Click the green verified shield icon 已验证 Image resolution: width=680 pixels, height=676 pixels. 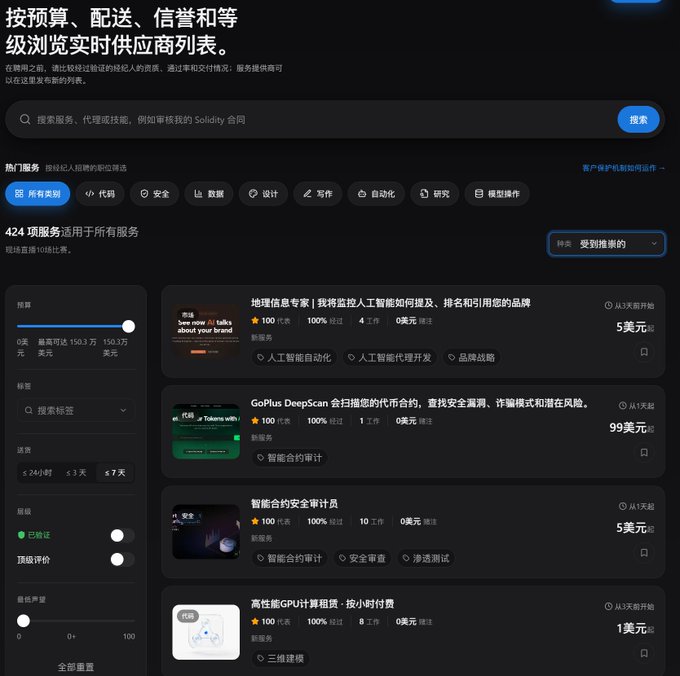tap(21, 535)
